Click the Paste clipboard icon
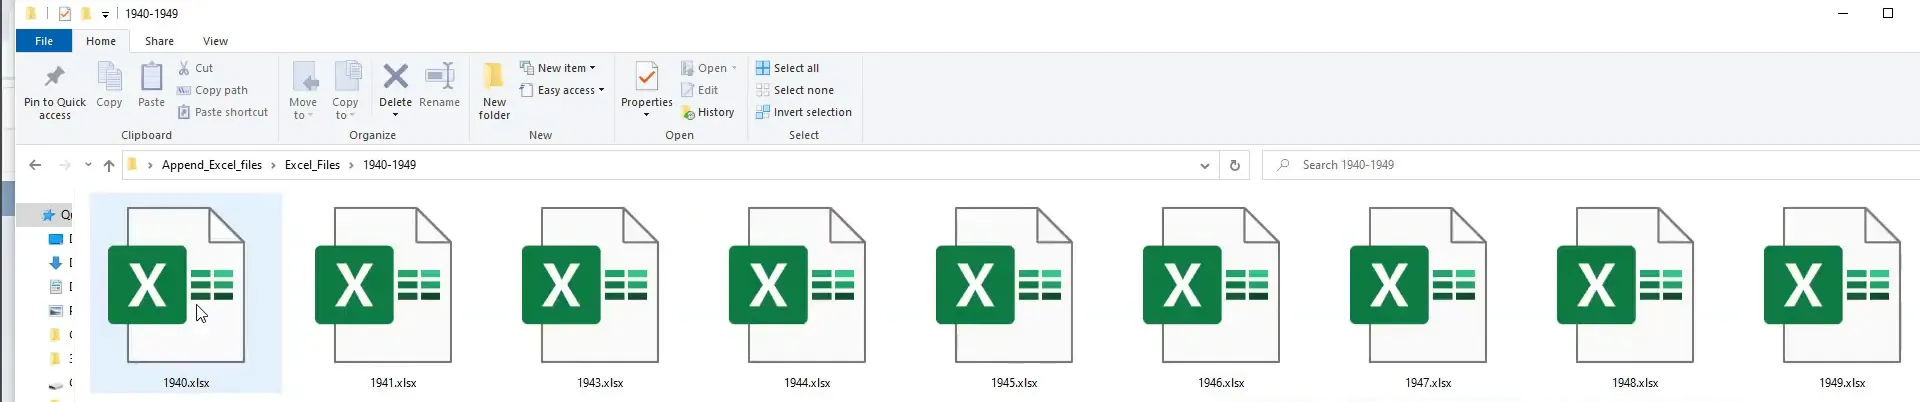The image size is (1920, 402). coord(151,76)
